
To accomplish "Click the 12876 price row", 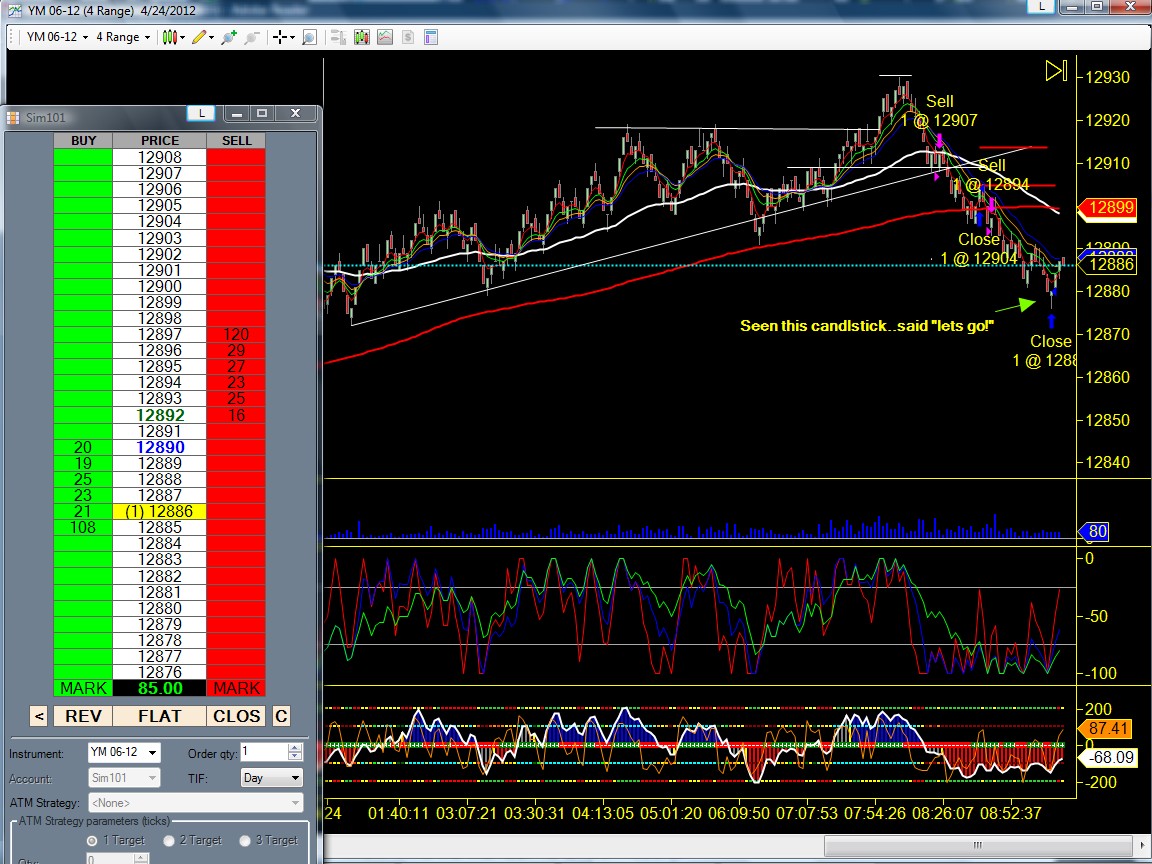I will [159, 672].
